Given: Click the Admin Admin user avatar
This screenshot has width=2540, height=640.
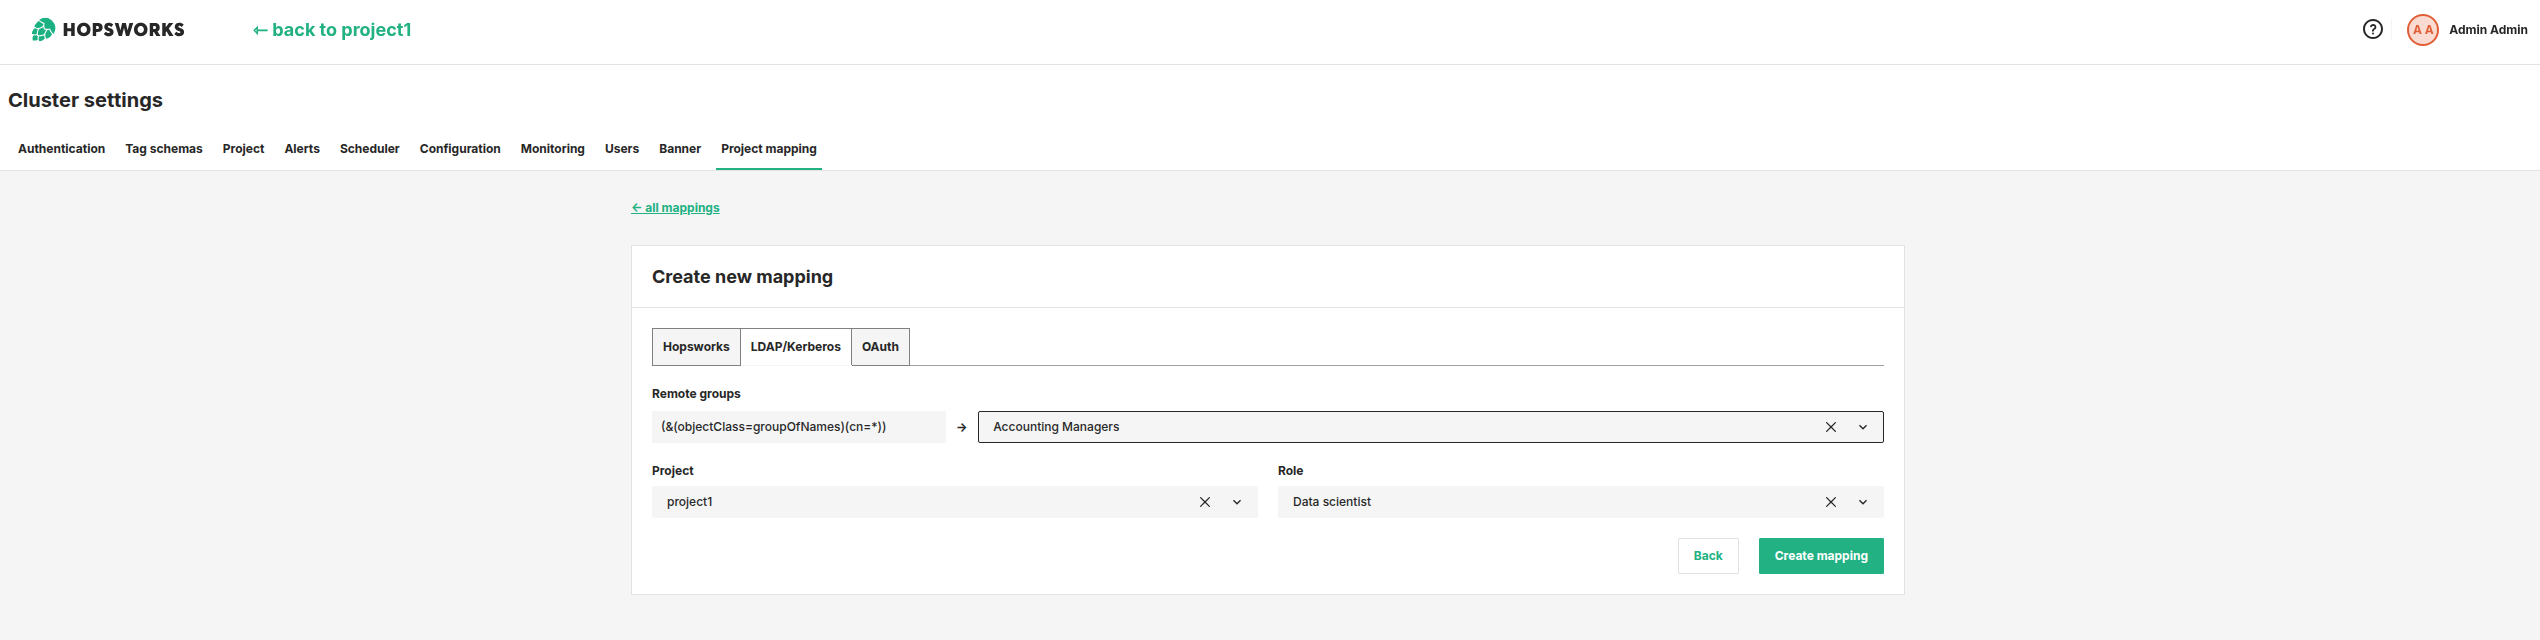Looking at the screenshot, I should 2422,30.
